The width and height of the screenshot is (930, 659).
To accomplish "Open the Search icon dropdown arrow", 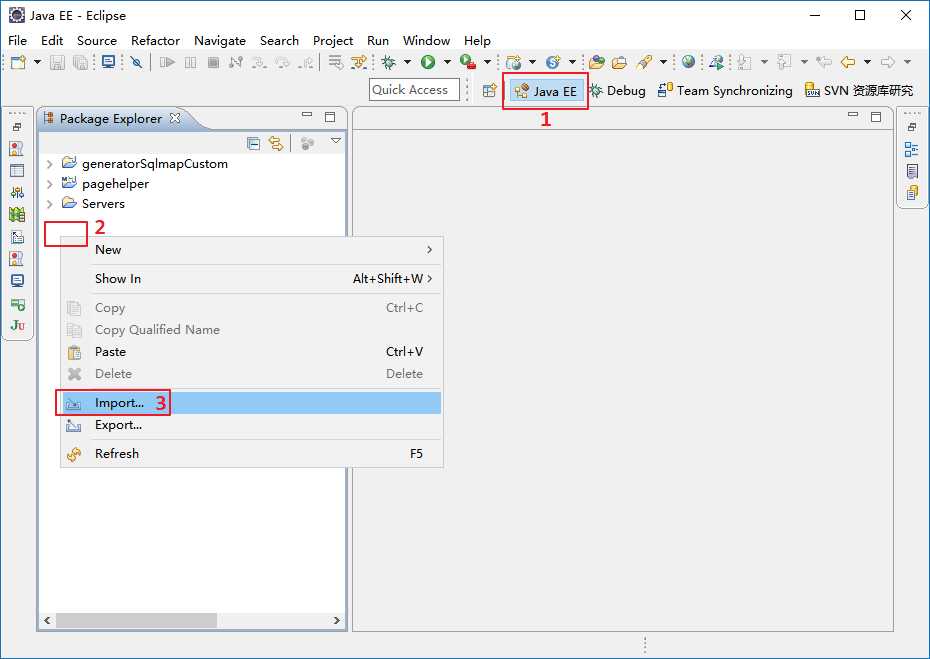I will [x=663, y=62].
